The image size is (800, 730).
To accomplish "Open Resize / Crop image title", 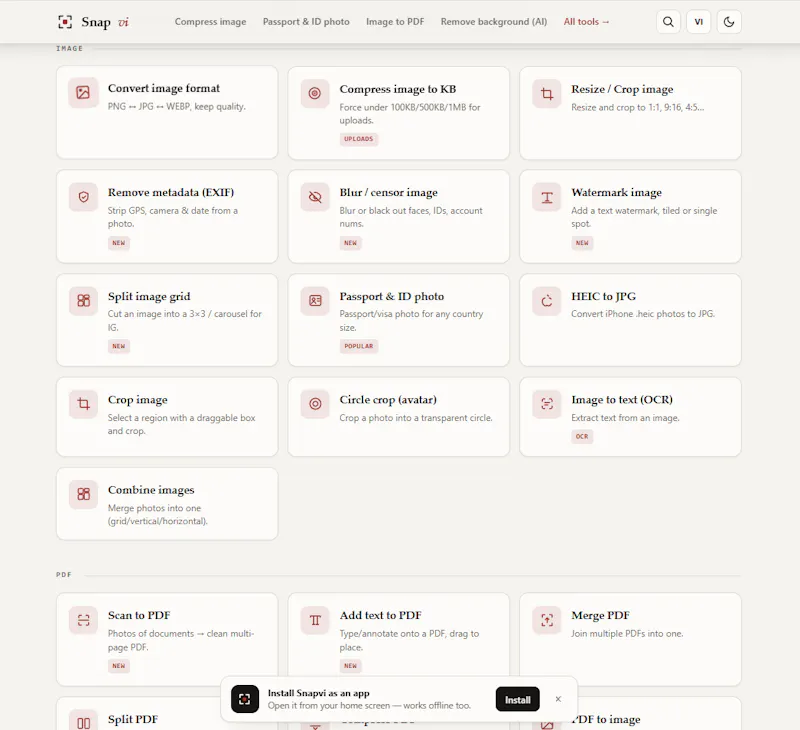I will [x=622, y=89].
